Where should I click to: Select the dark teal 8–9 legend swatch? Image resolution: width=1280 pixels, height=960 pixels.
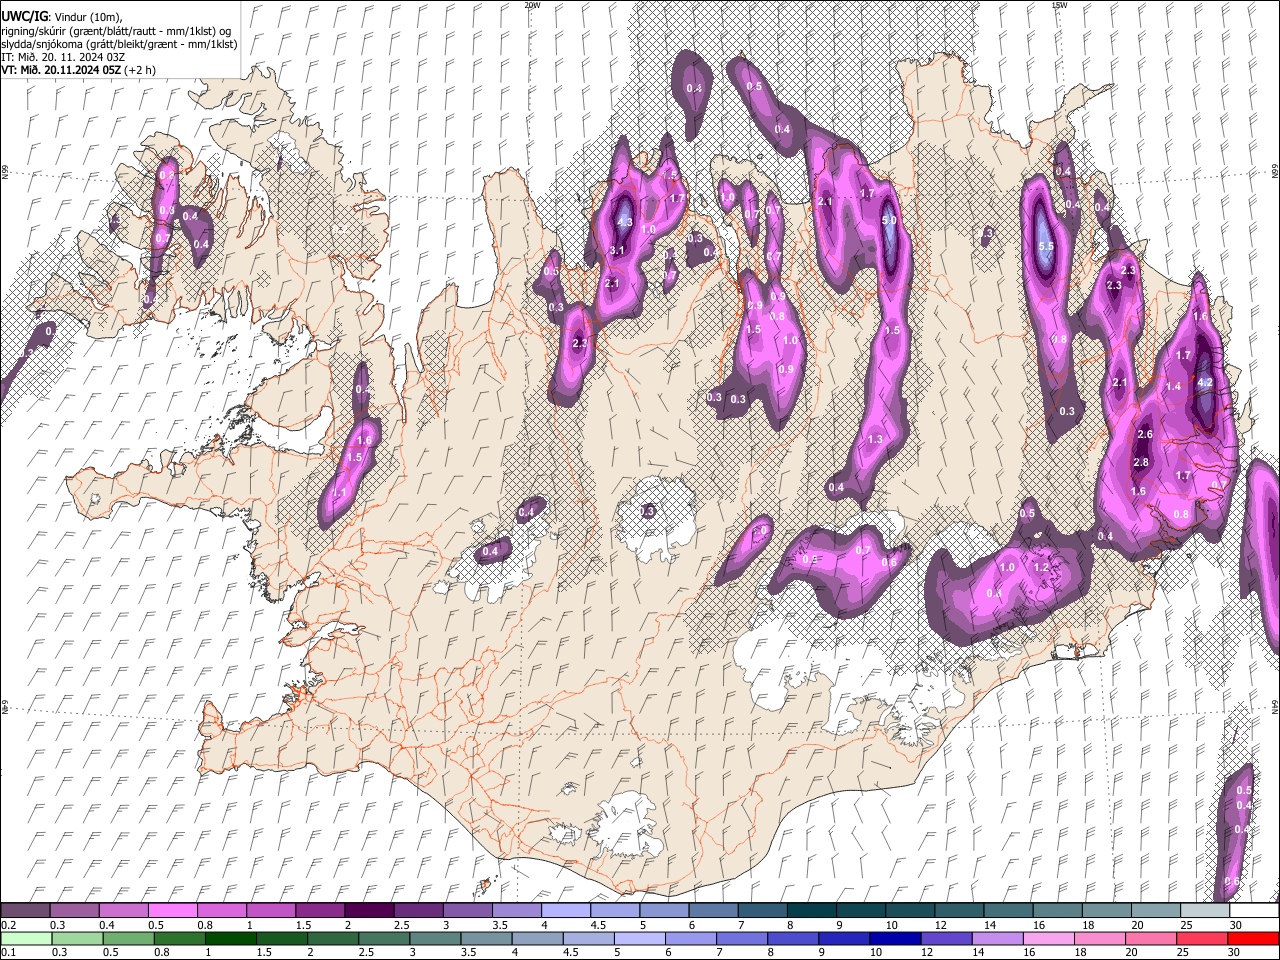(812, 911)
